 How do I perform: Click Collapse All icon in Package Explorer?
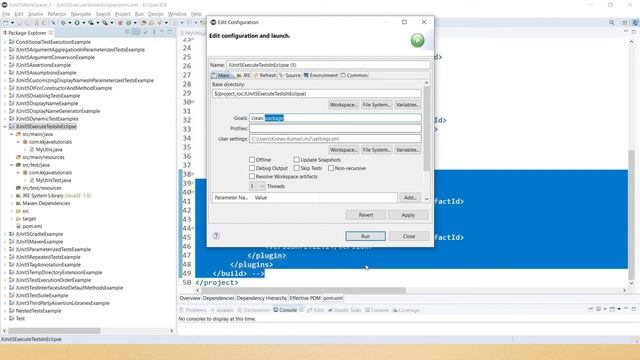click(x=128, y=32)
